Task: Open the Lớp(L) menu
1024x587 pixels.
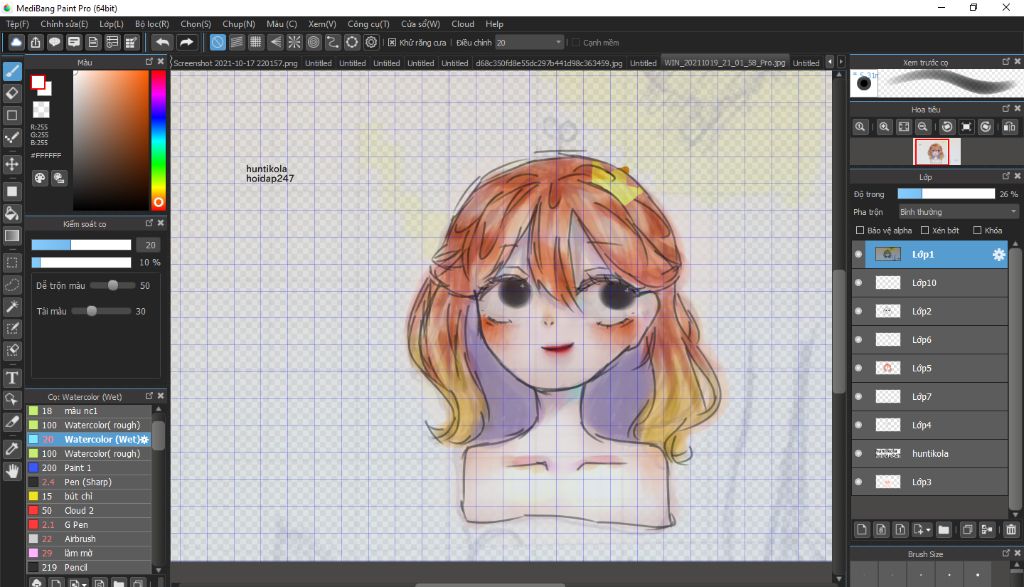Action: [x=111, y=24]
